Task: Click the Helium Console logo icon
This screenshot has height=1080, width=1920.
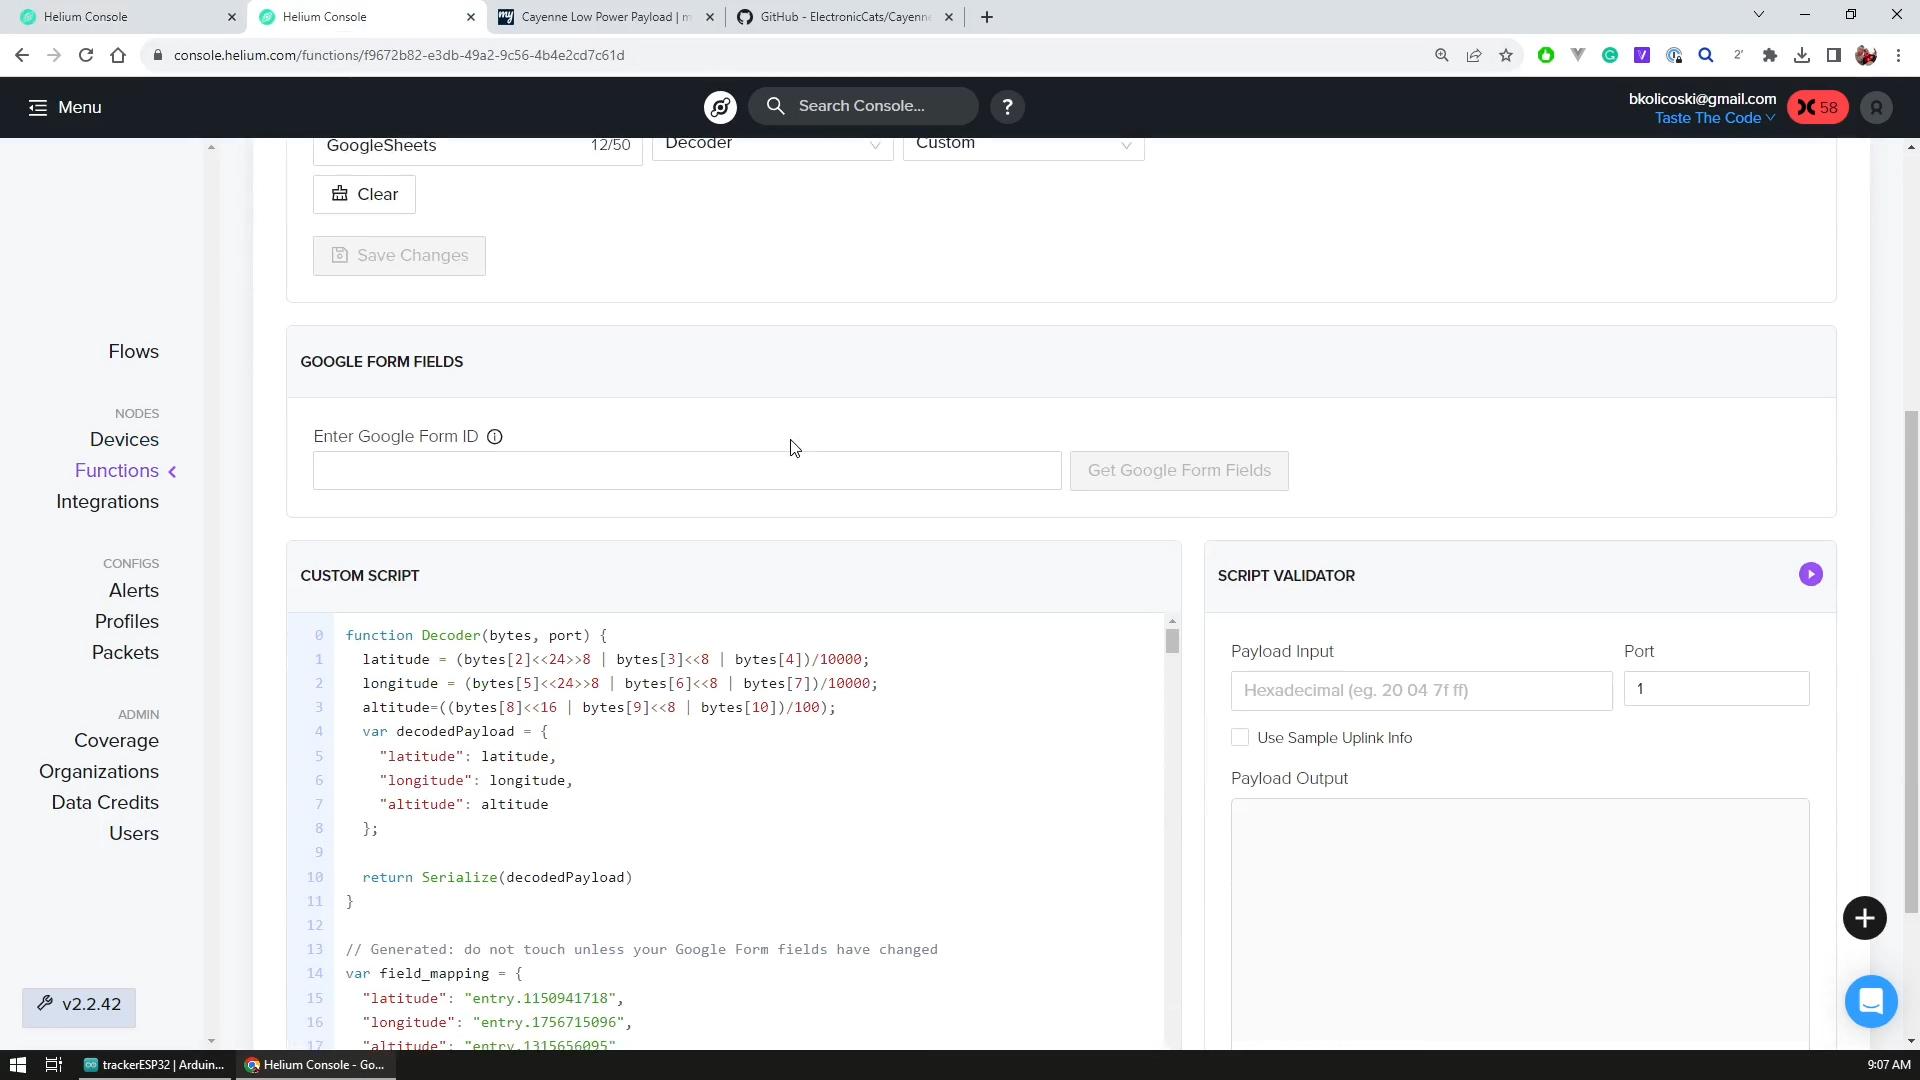Action: point(721,107)
